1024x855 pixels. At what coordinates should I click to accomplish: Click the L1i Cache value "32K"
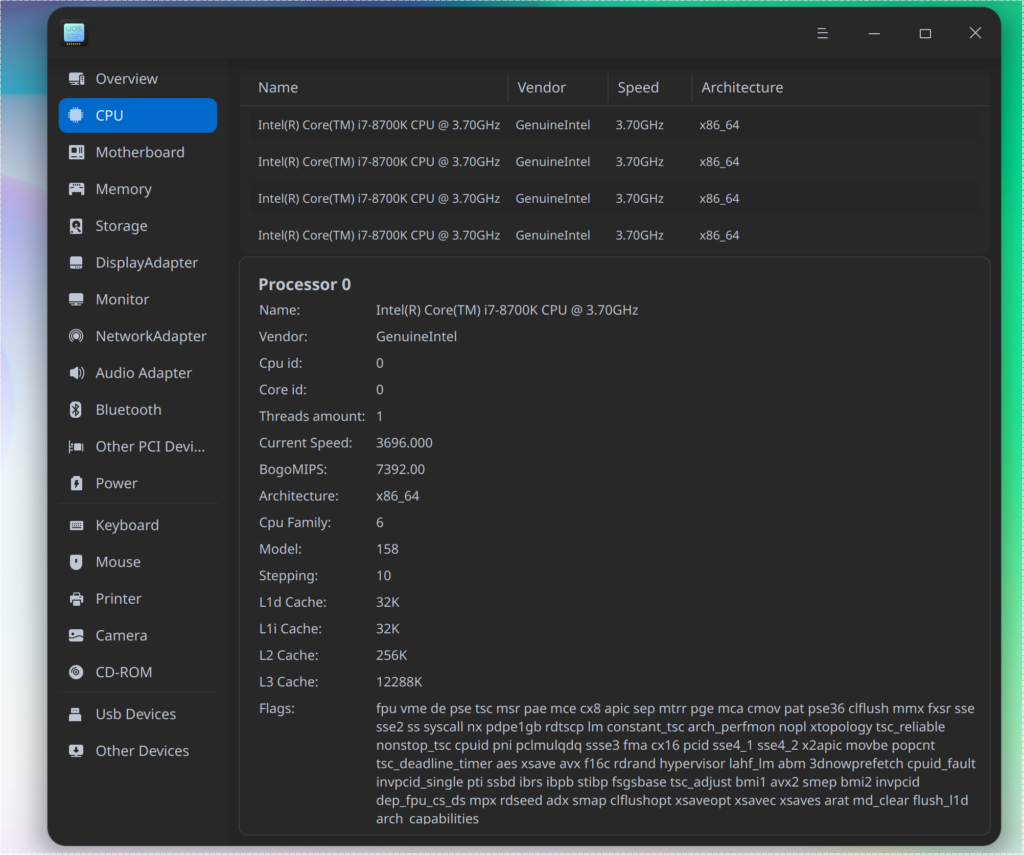387,629
